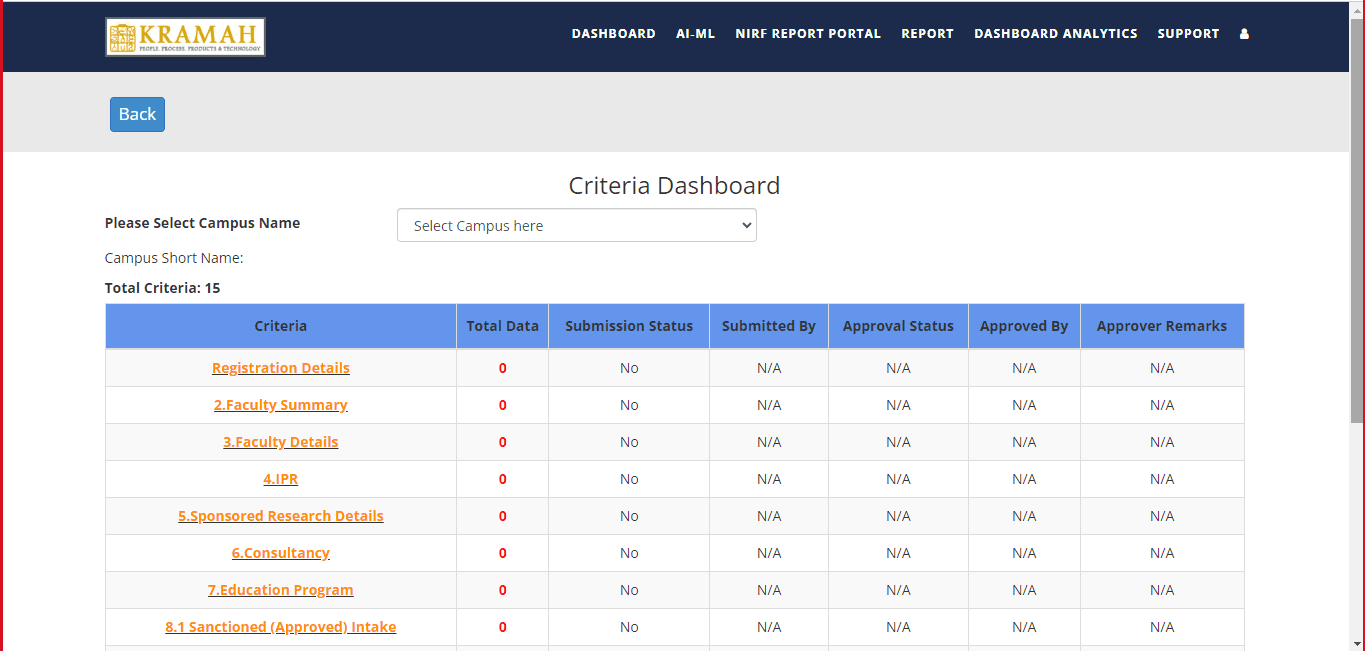Viewport: 1365px width, 651px height.
Task: Open NIRF Report Portal menu
Action: (x=807, y=34)
